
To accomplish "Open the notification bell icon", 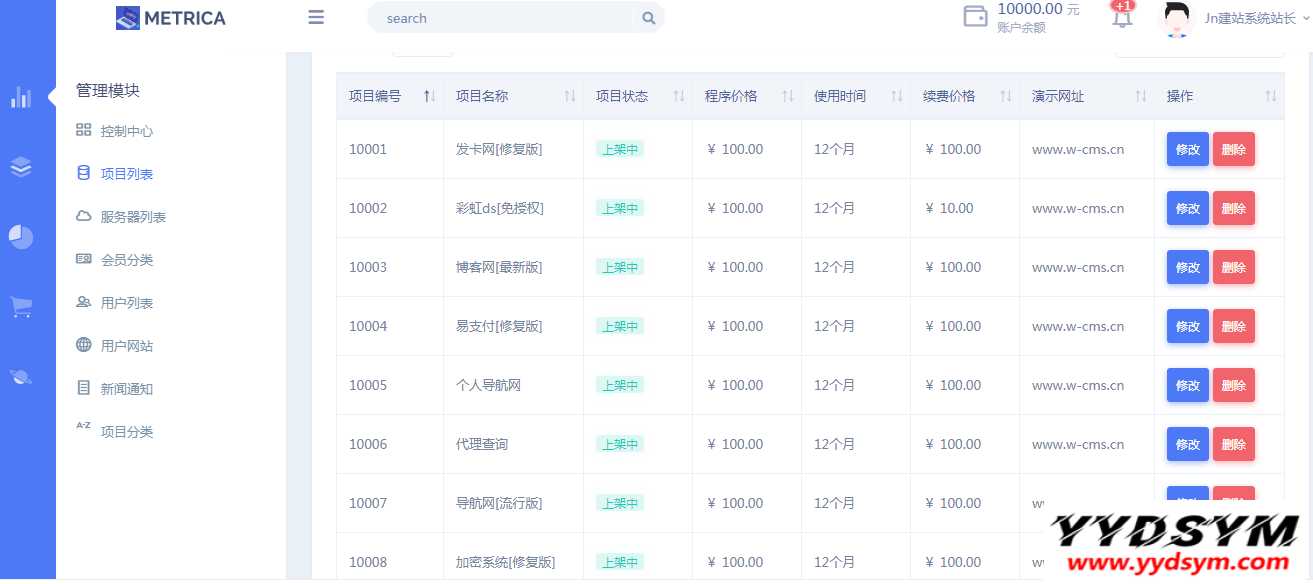I will pos(1122,16).
